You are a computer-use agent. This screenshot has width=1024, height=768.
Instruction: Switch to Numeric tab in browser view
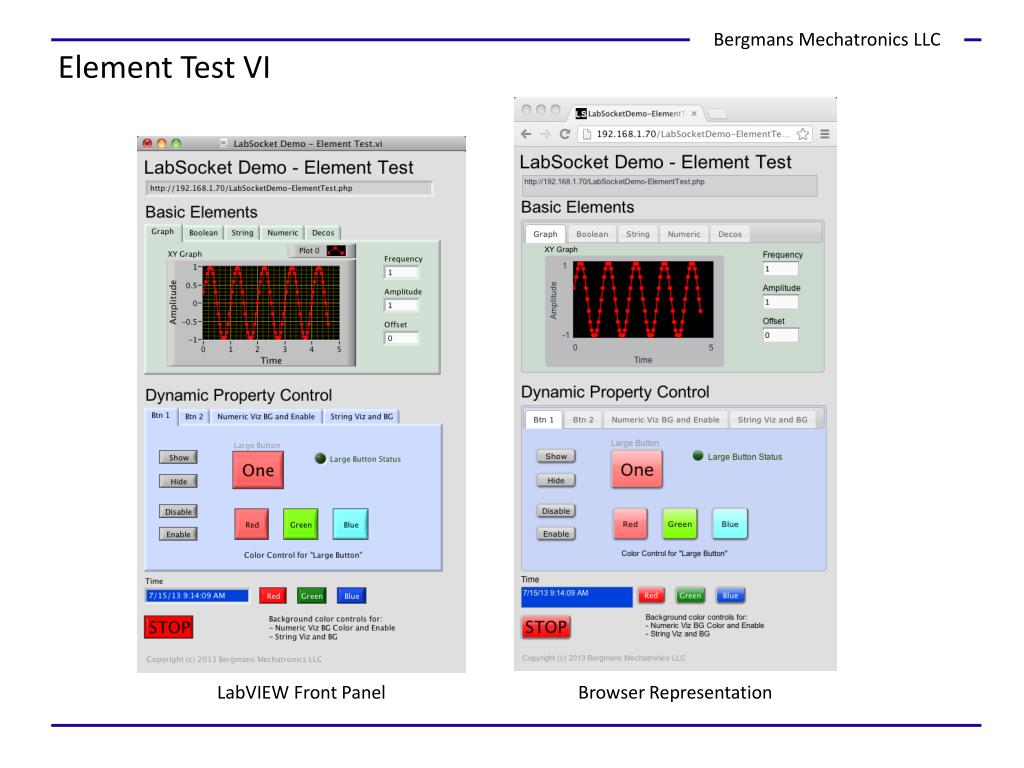[x=684, y=234]
